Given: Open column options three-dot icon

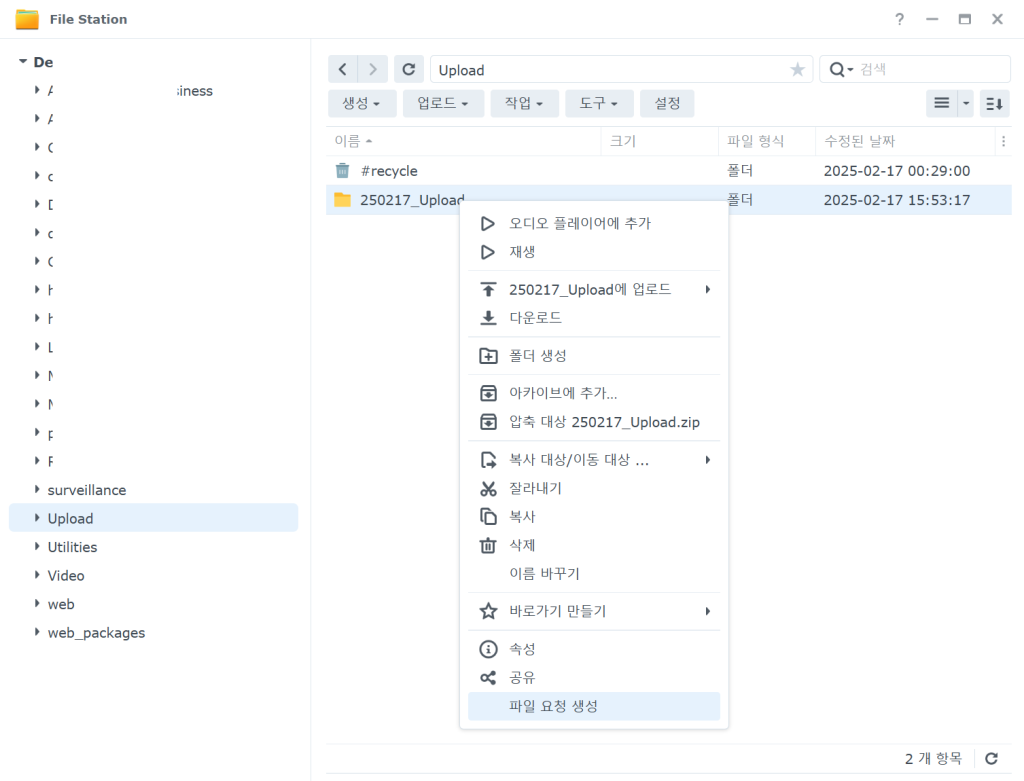Looking at the screenshot, I should 1004,141.
